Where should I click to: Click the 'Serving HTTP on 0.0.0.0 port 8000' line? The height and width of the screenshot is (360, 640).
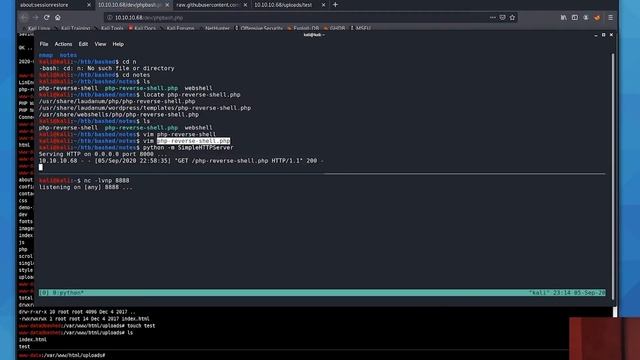pyautogui.click(x=103, y=154)
